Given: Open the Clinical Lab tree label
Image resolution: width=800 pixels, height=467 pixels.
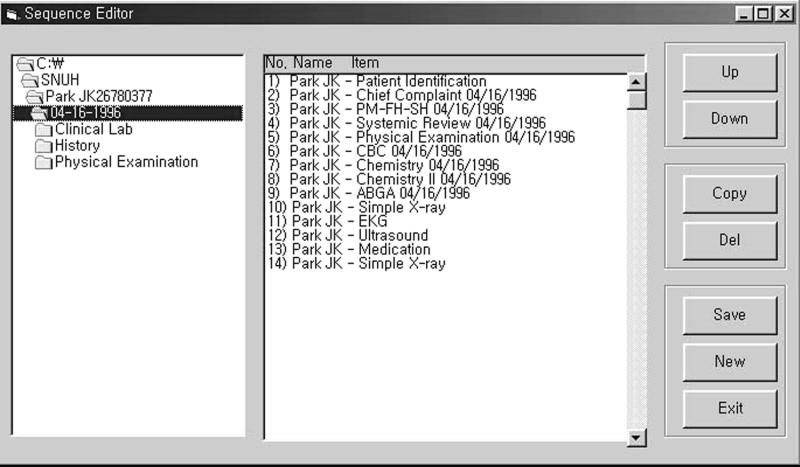Looking at the screenshot, I should [x=94, y=129].
